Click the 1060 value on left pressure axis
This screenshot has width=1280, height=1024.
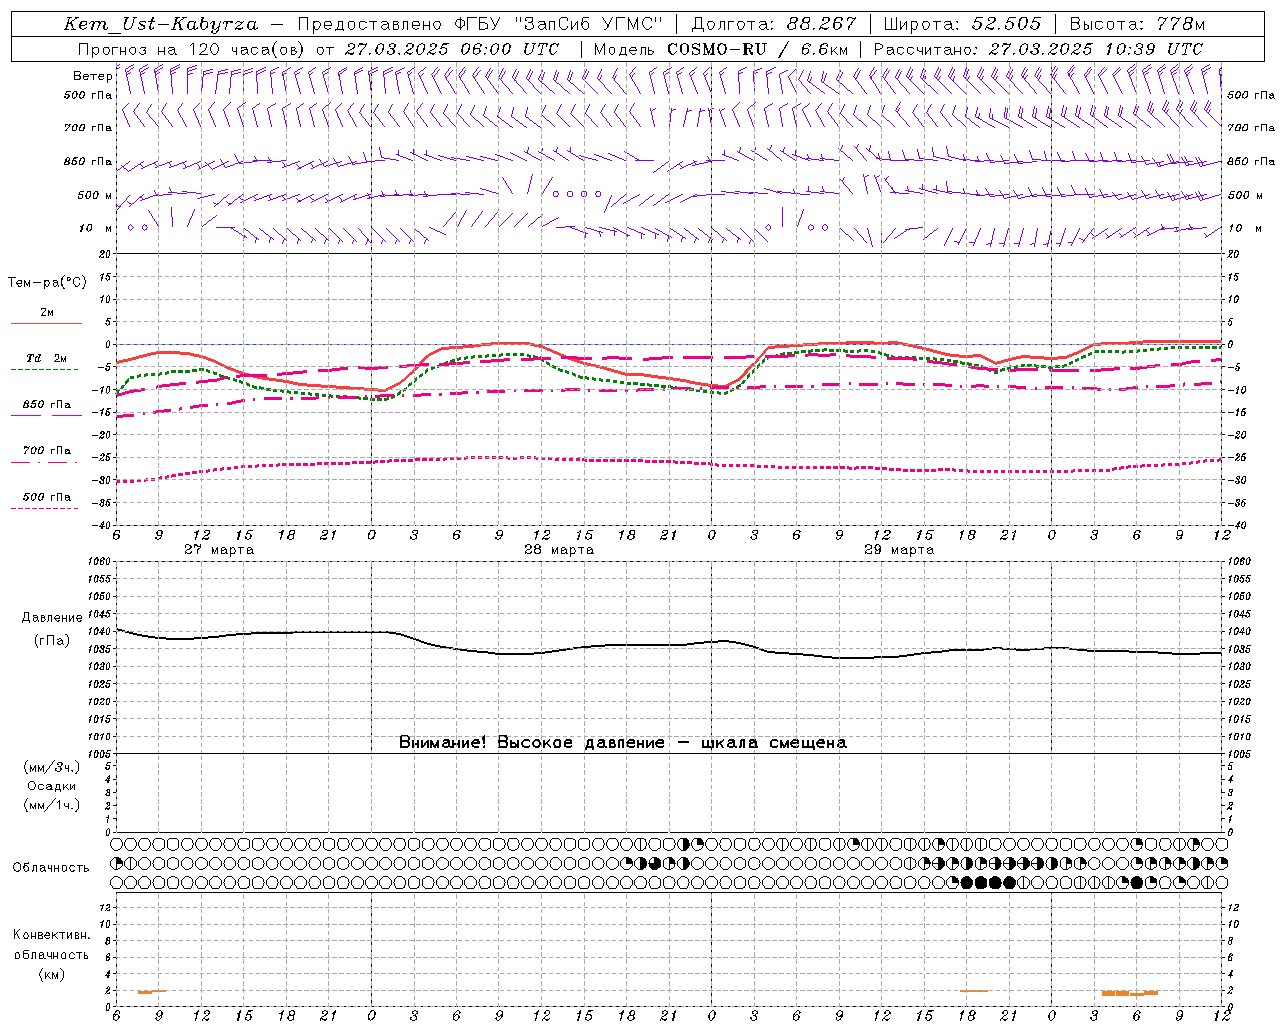pos(101,562)
